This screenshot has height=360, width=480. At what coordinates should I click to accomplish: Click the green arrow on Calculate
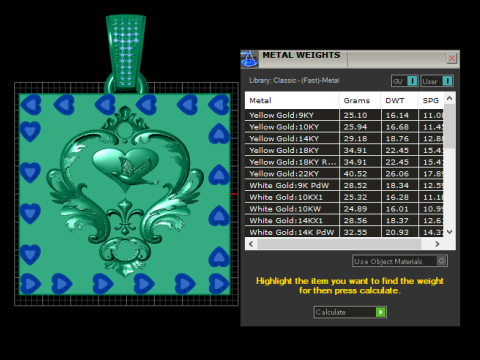point(381,312)
